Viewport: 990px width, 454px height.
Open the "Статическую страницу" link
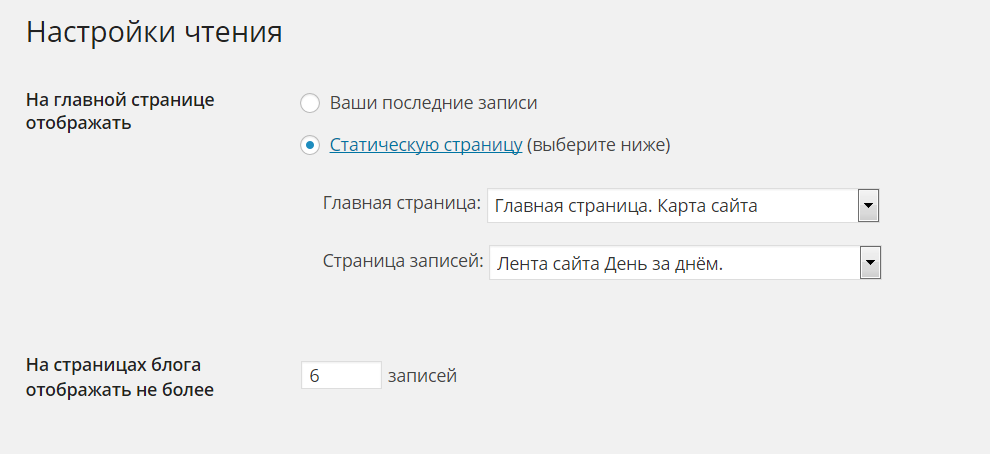[426, 145]
